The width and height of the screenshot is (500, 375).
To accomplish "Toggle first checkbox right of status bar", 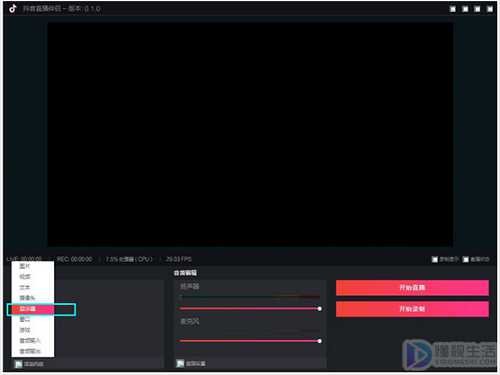I will 435,259.
